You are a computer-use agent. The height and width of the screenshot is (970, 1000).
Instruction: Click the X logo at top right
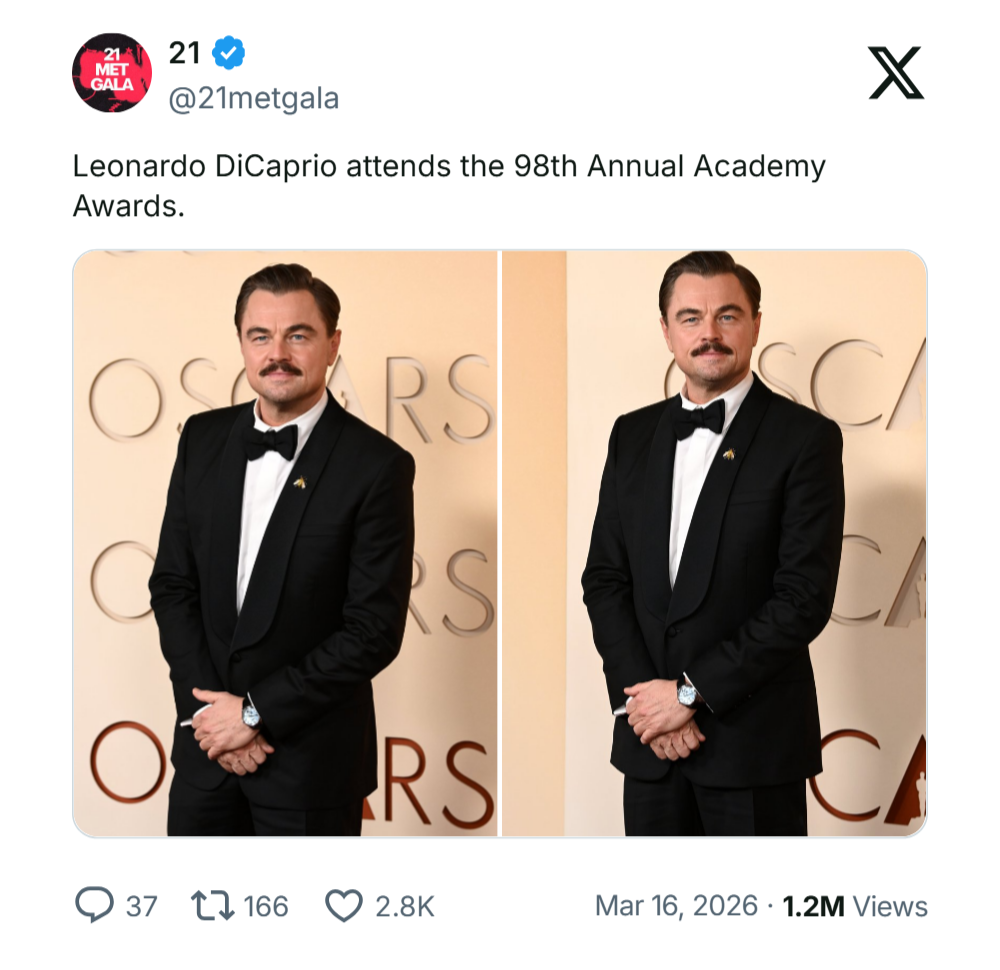pyautogui.click(x=897, y=72)
